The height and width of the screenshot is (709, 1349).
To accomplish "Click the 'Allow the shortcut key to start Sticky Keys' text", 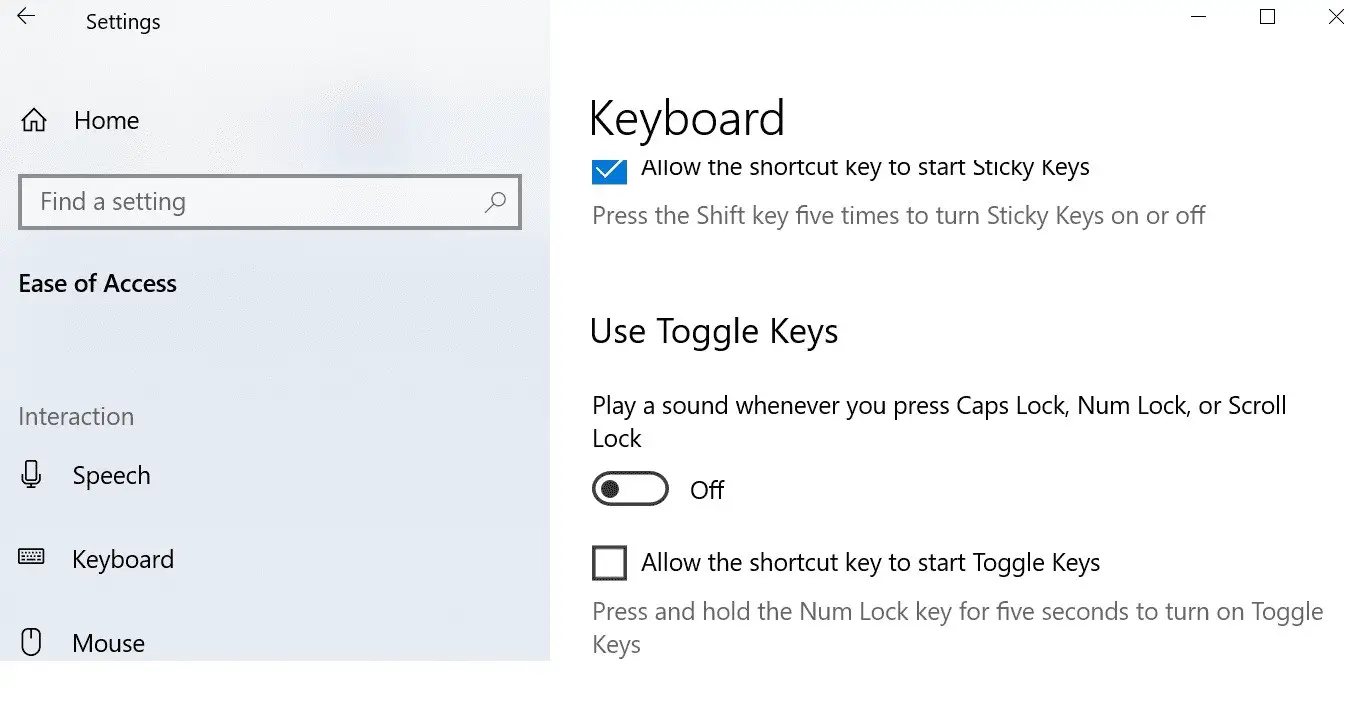I will 865,169.
